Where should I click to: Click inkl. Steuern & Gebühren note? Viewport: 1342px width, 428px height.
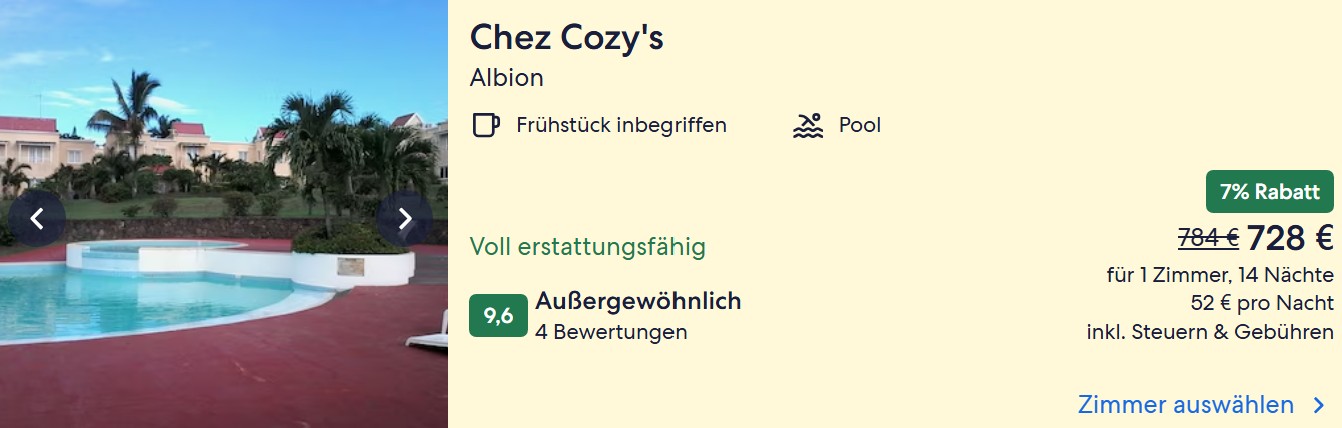pos(1210,332)
